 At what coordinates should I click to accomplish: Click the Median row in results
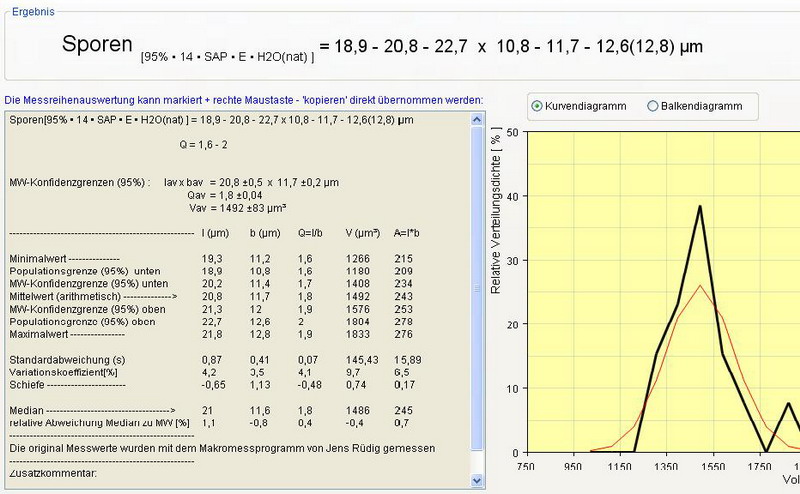(x=90, y=410)
